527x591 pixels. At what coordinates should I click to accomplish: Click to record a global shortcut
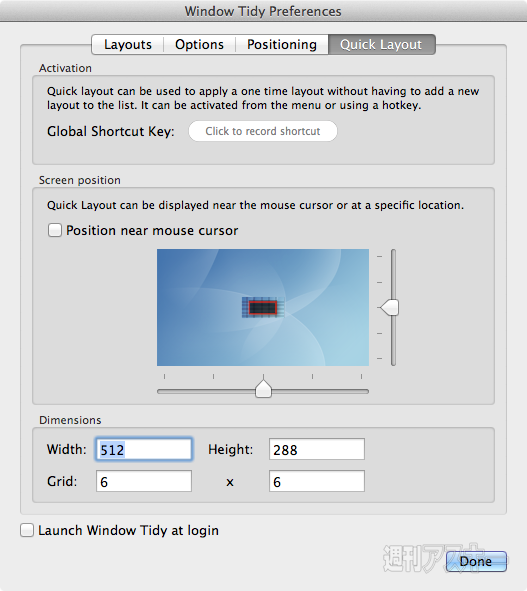tap(263, 131)
